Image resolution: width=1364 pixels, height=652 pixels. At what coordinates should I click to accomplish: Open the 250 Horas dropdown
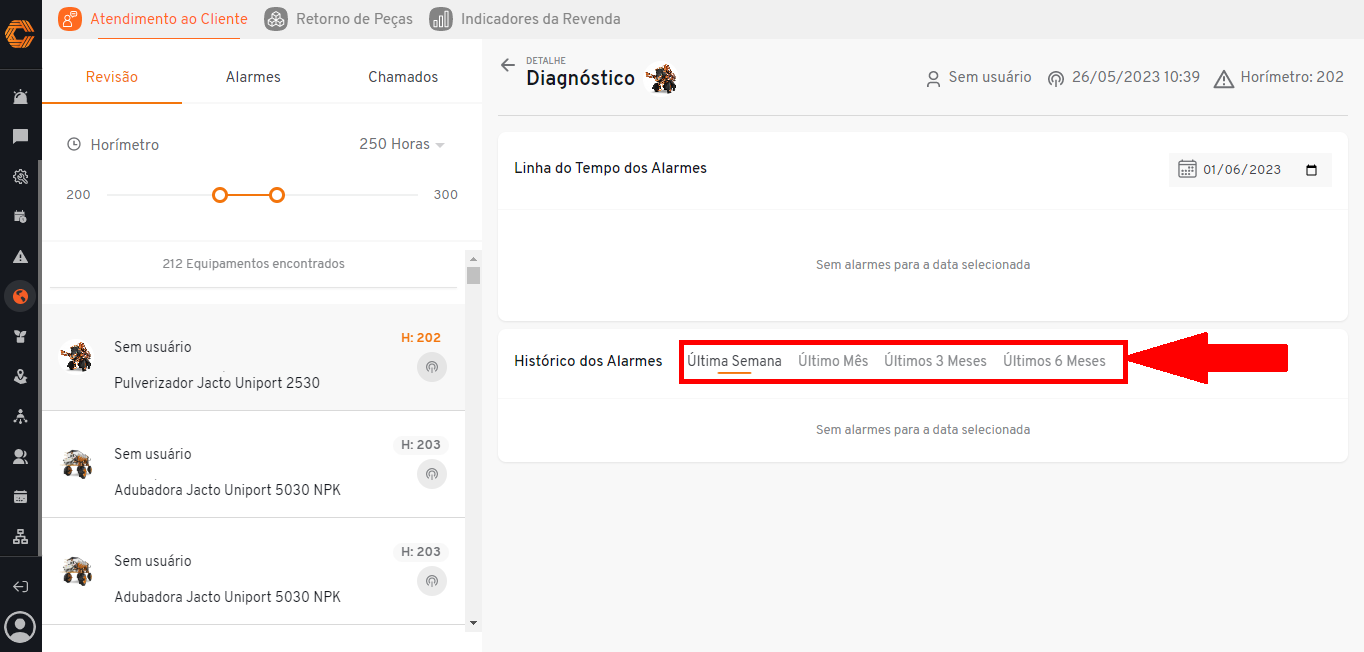[402, 144]
